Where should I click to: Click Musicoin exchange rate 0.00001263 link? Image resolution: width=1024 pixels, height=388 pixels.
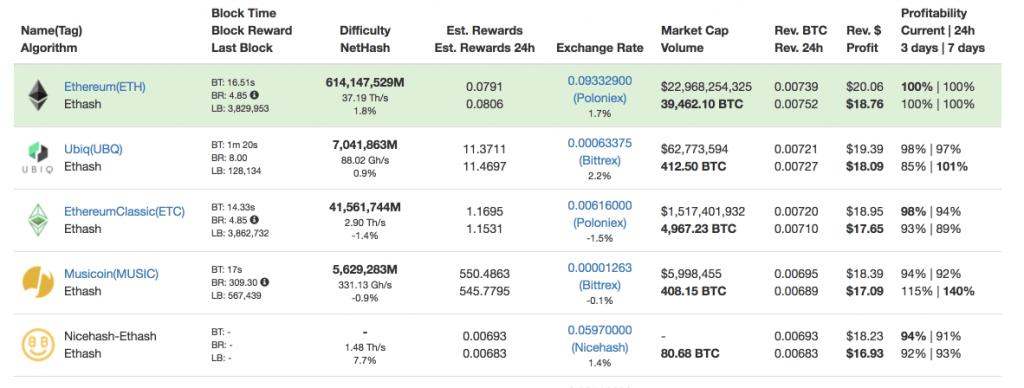point(600,276)
